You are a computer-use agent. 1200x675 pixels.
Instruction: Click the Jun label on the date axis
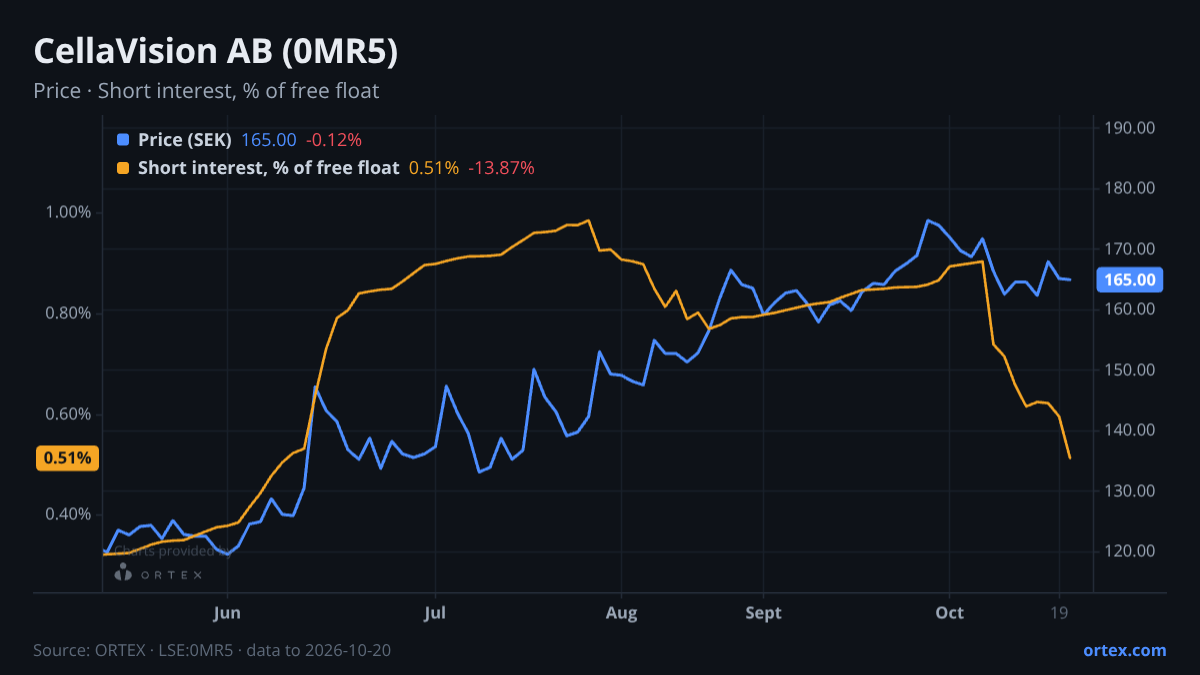tap(228, 612)
